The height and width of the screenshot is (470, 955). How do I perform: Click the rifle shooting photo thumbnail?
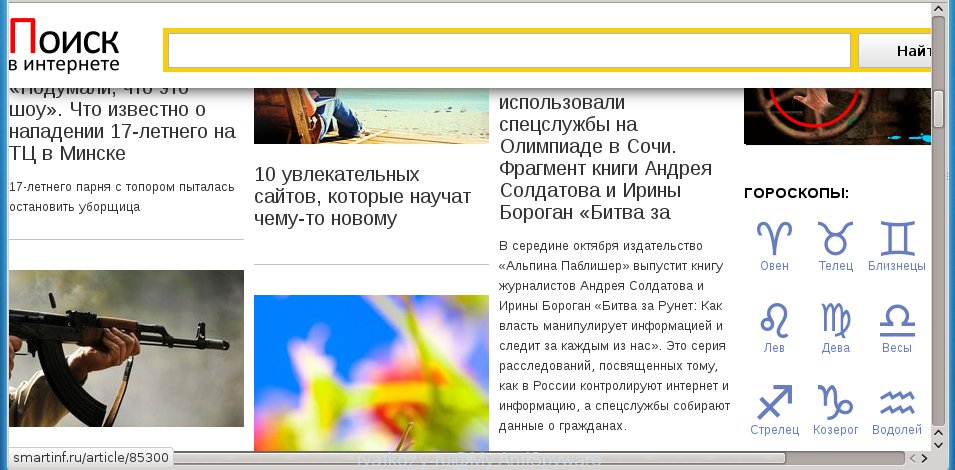(126, 348)
